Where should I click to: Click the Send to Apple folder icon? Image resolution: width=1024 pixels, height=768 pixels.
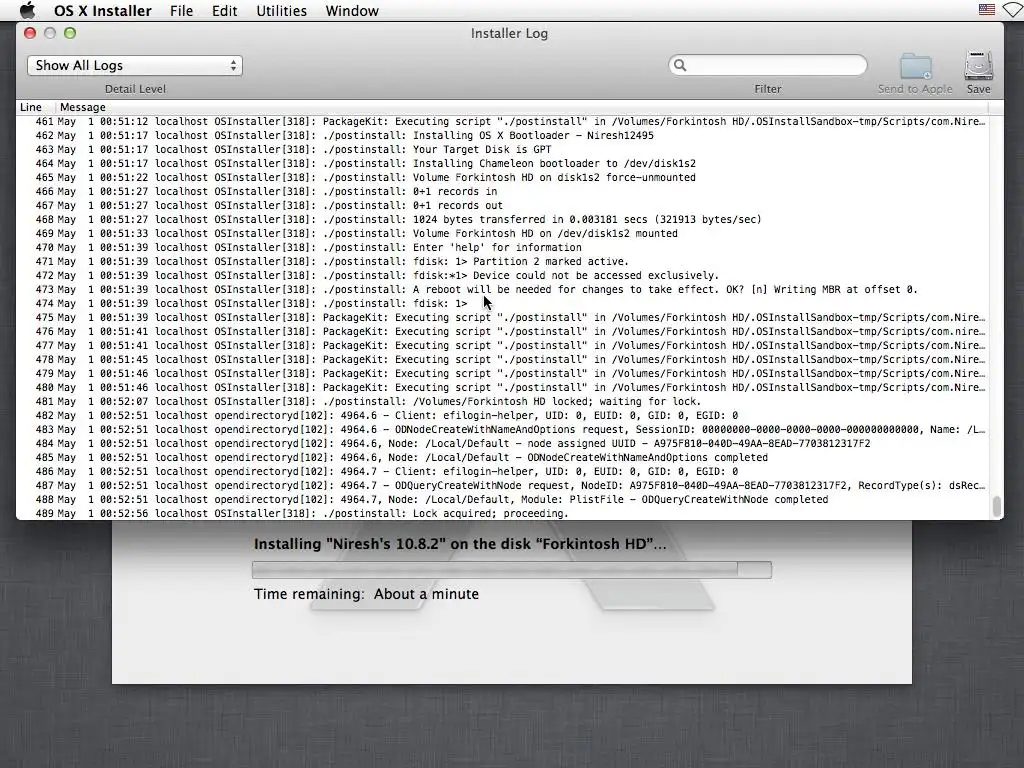[x=916, y=66]
